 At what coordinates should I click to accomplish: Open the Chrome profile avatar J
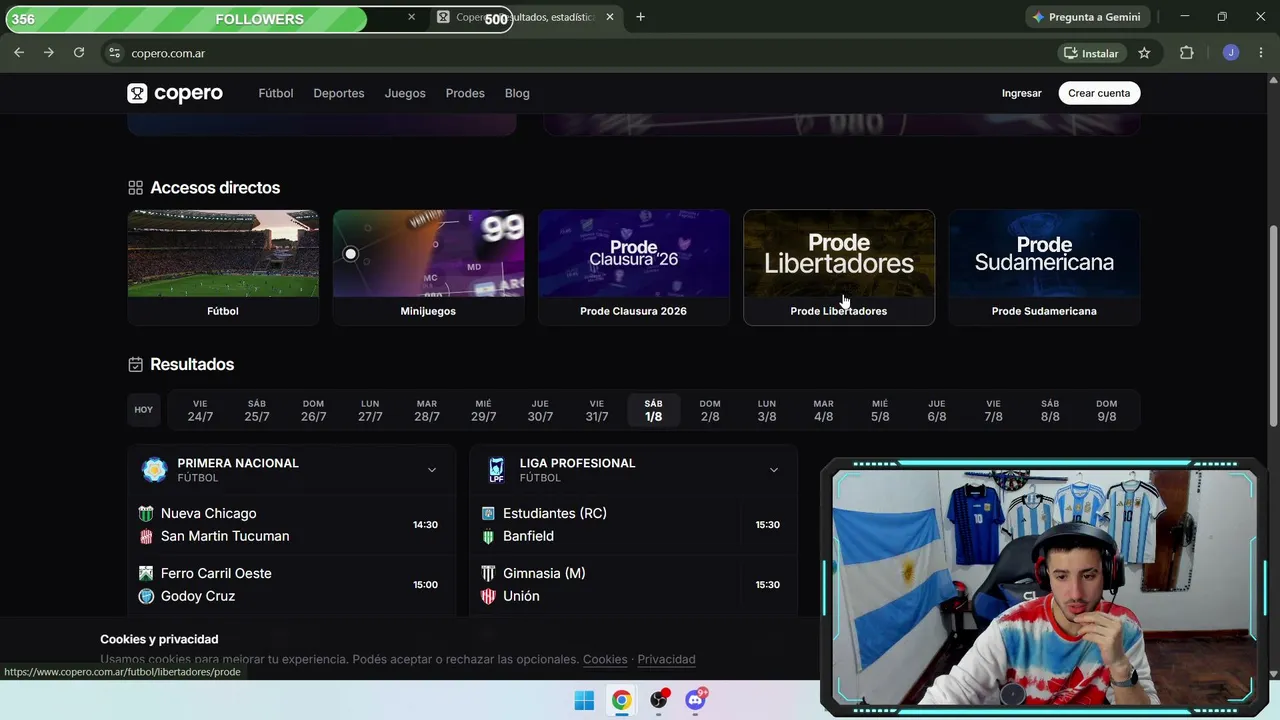pos(1231,53)
